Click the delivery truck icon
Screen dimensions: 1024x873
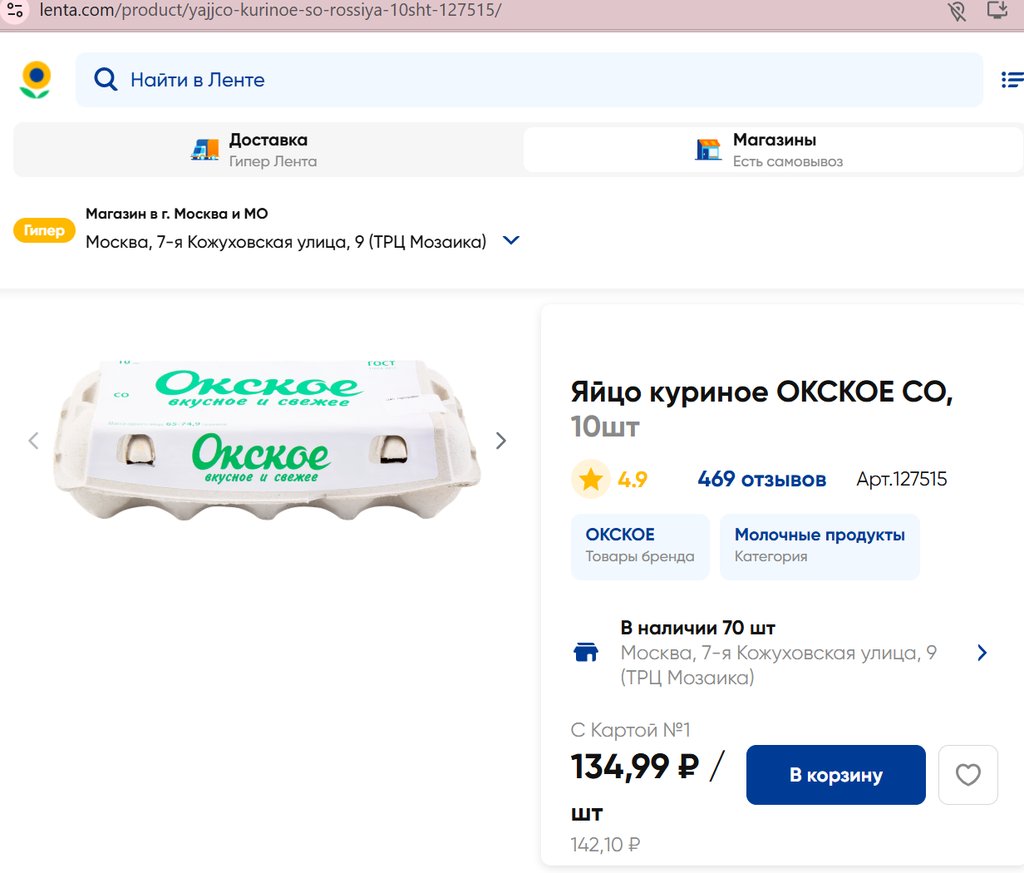click(205, 150)
